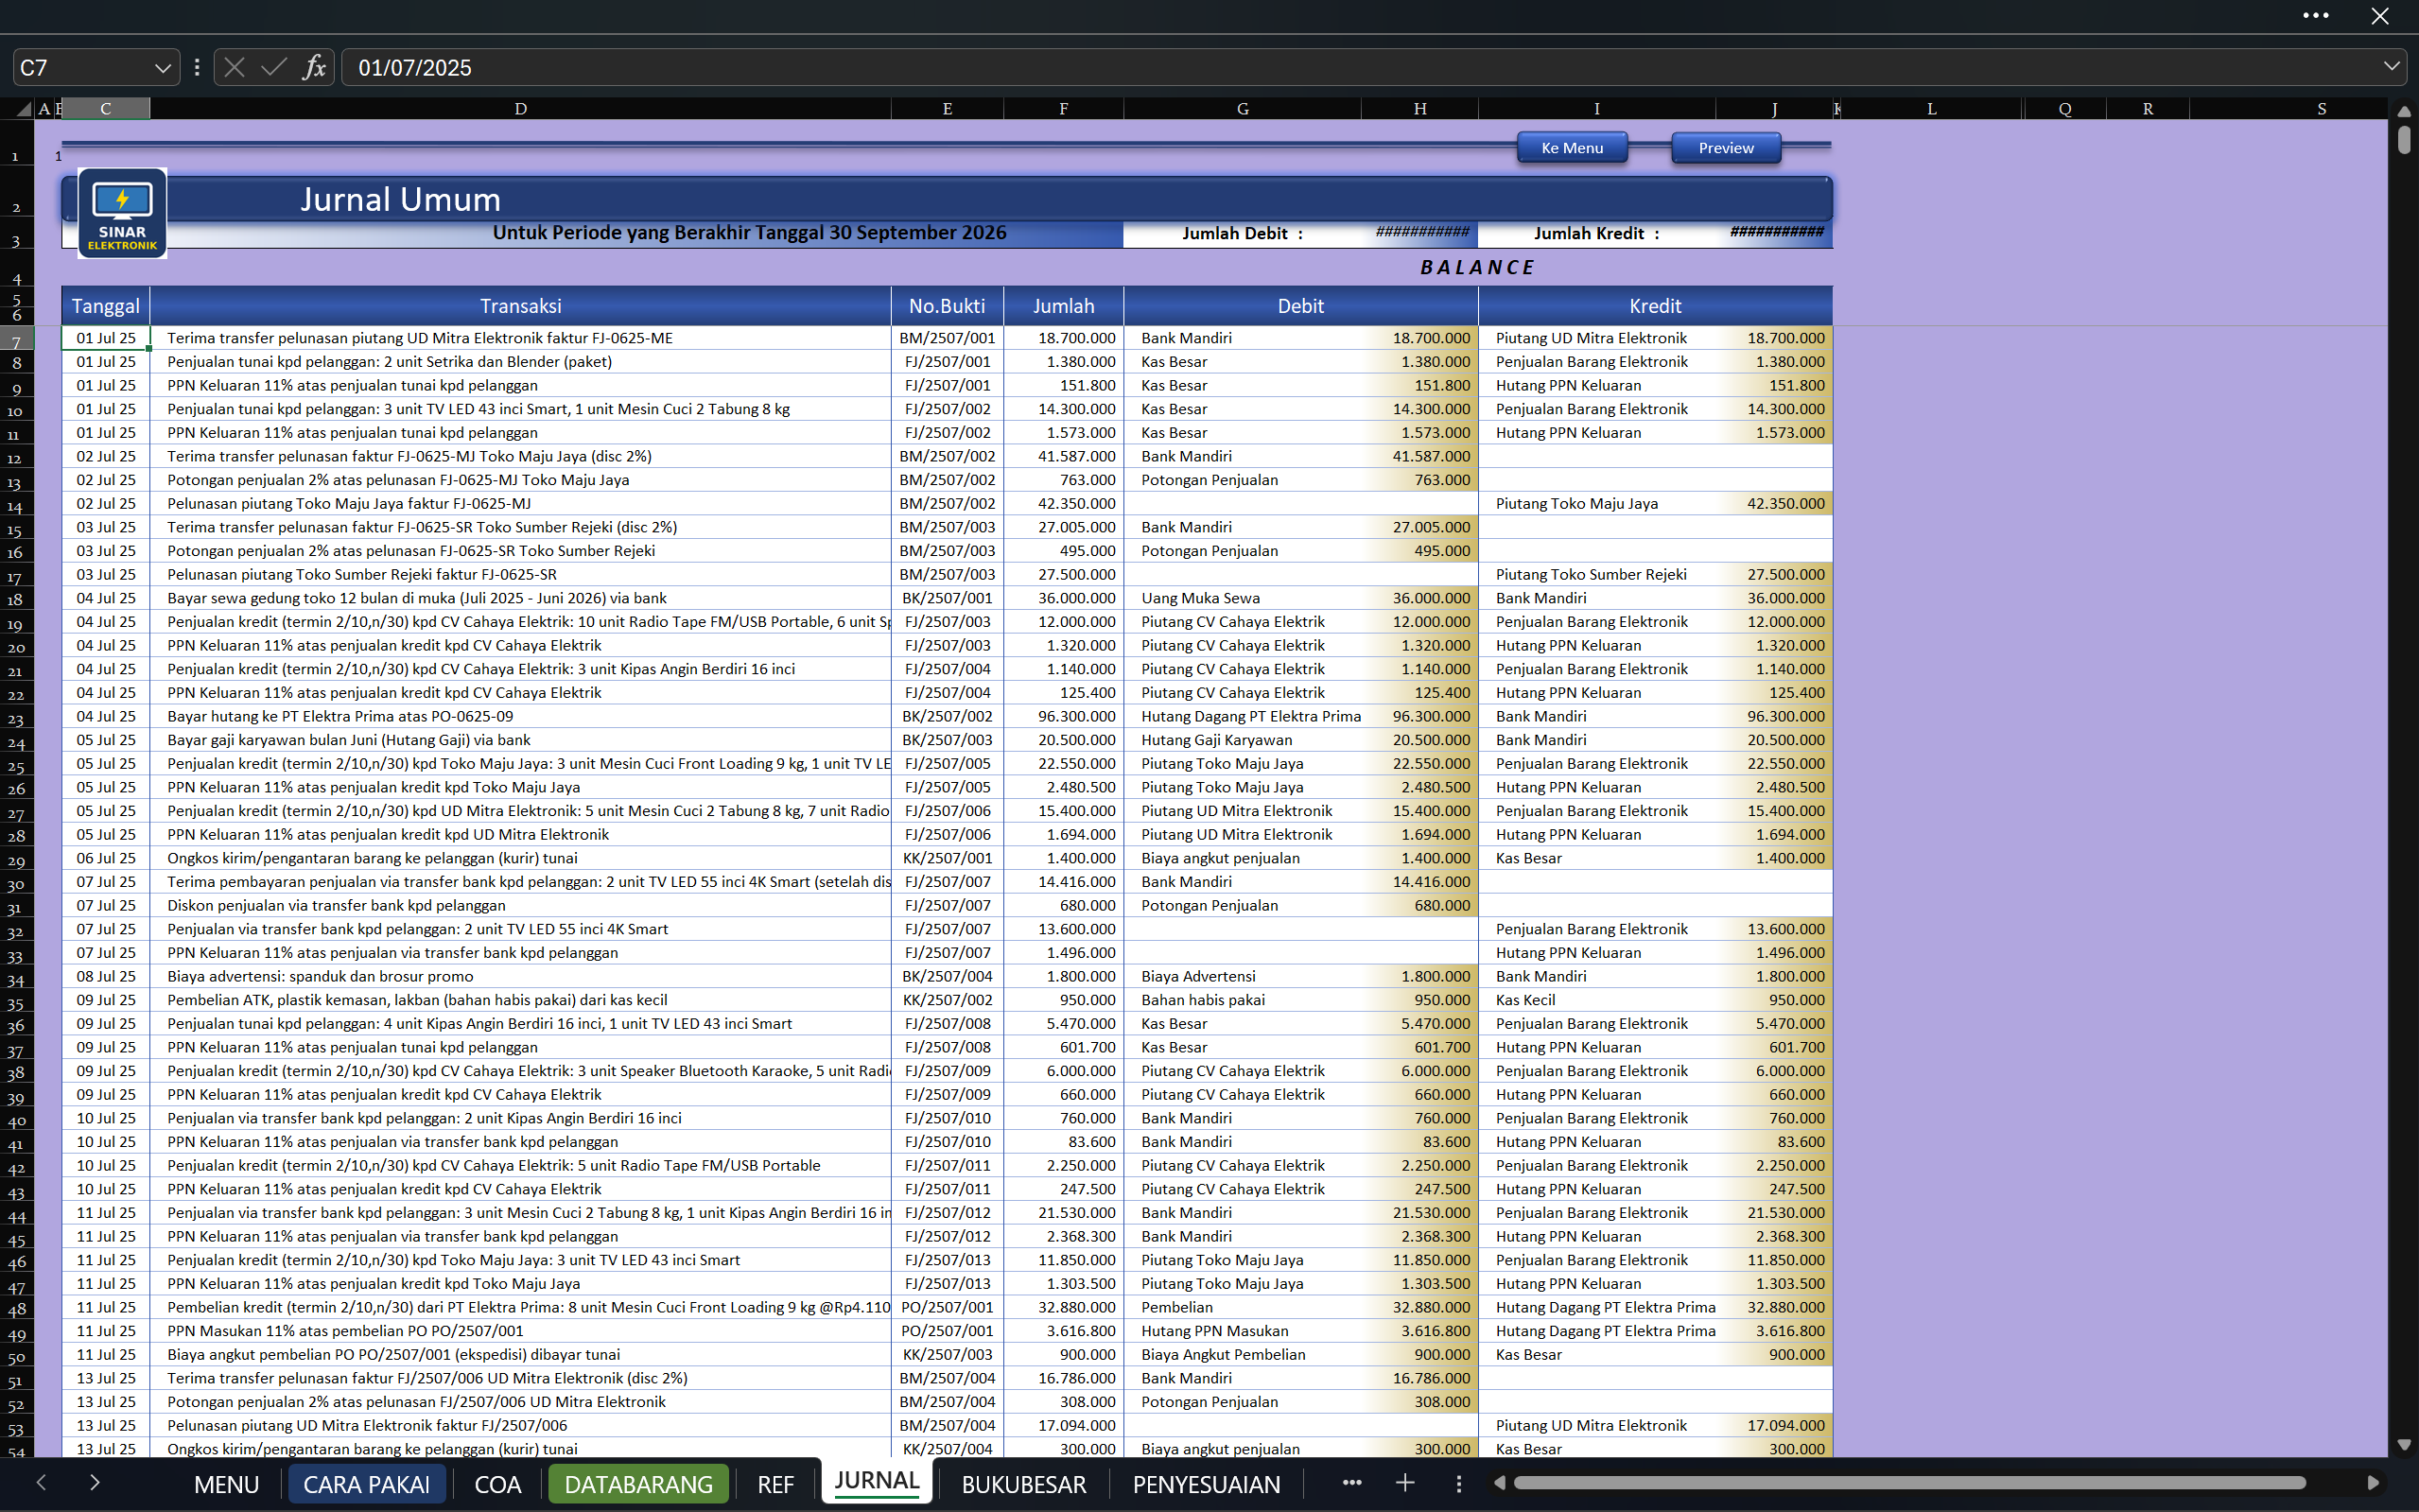The image size is (2419, 1512).
Task: Go to next sheet tab arrow
Action: [x=94, y=1483]
